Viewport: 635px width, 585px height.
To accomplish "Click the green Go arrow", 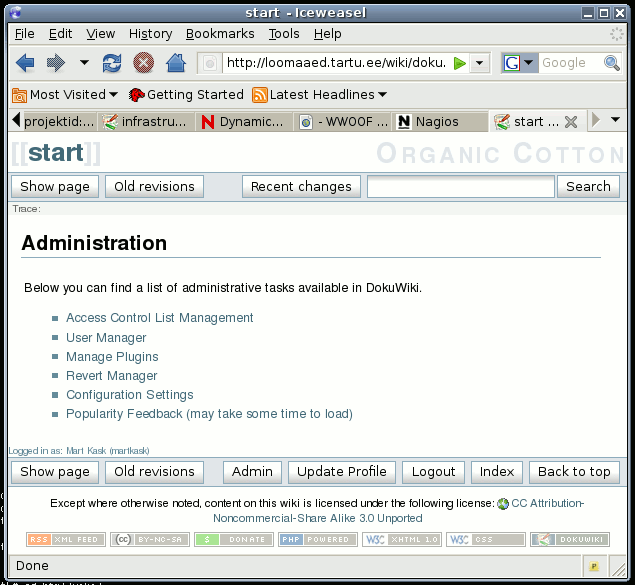I will 460,63.
